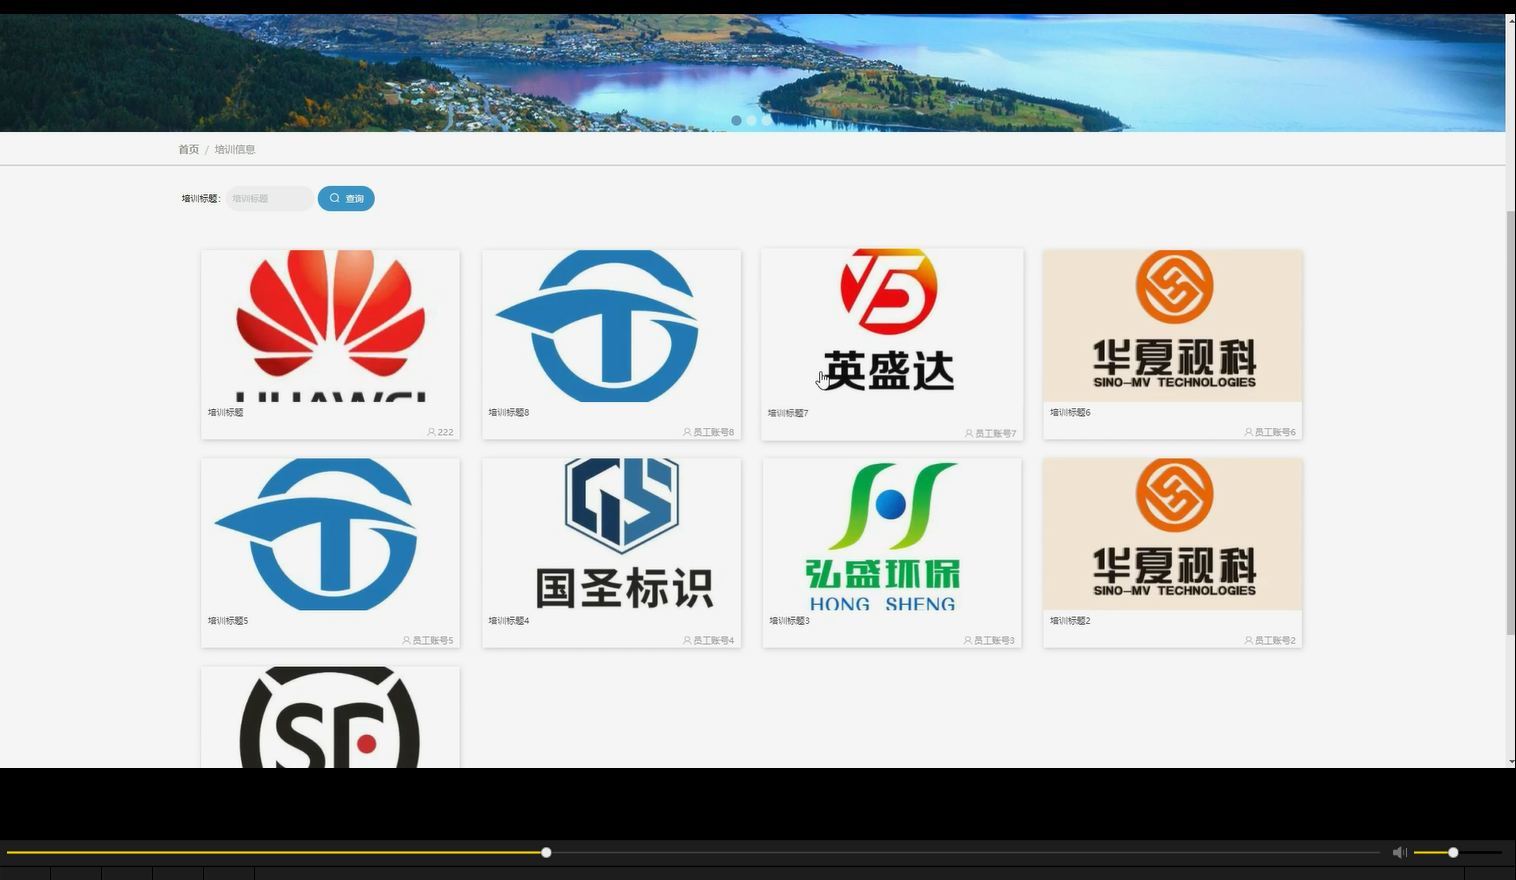Click the user icon beside 222

431,432
